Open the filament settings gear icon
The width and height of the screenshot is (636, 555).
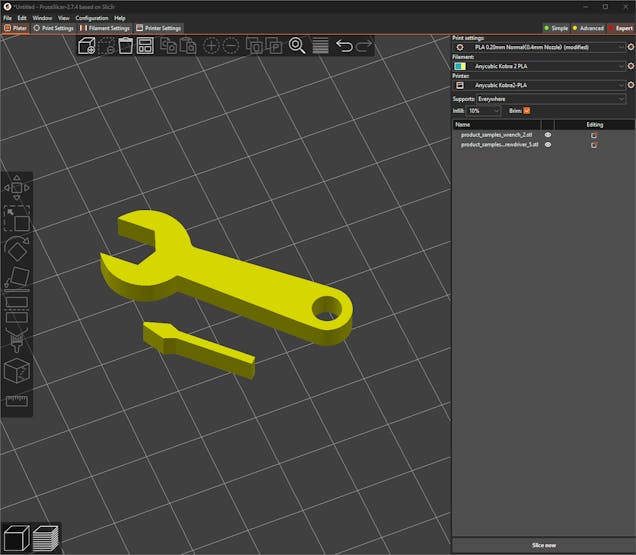[x=631, y=66]
